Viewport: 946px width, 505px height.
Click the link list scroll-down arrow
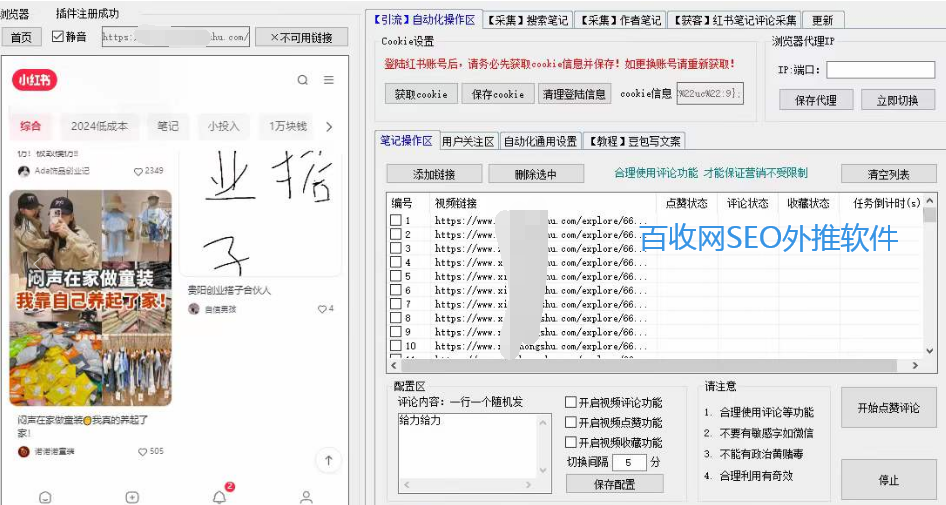tap(930, 351)
